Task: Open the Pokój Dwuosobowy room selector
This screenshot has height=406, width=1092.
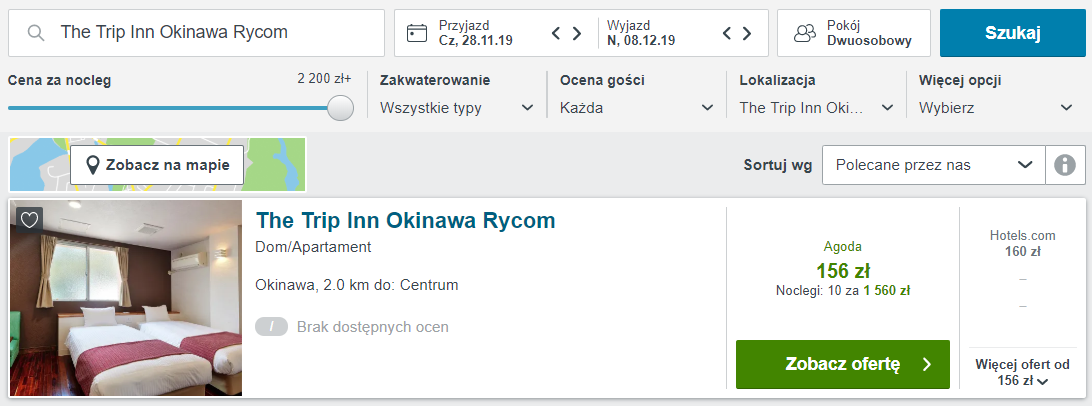Action: coord(854,33)
